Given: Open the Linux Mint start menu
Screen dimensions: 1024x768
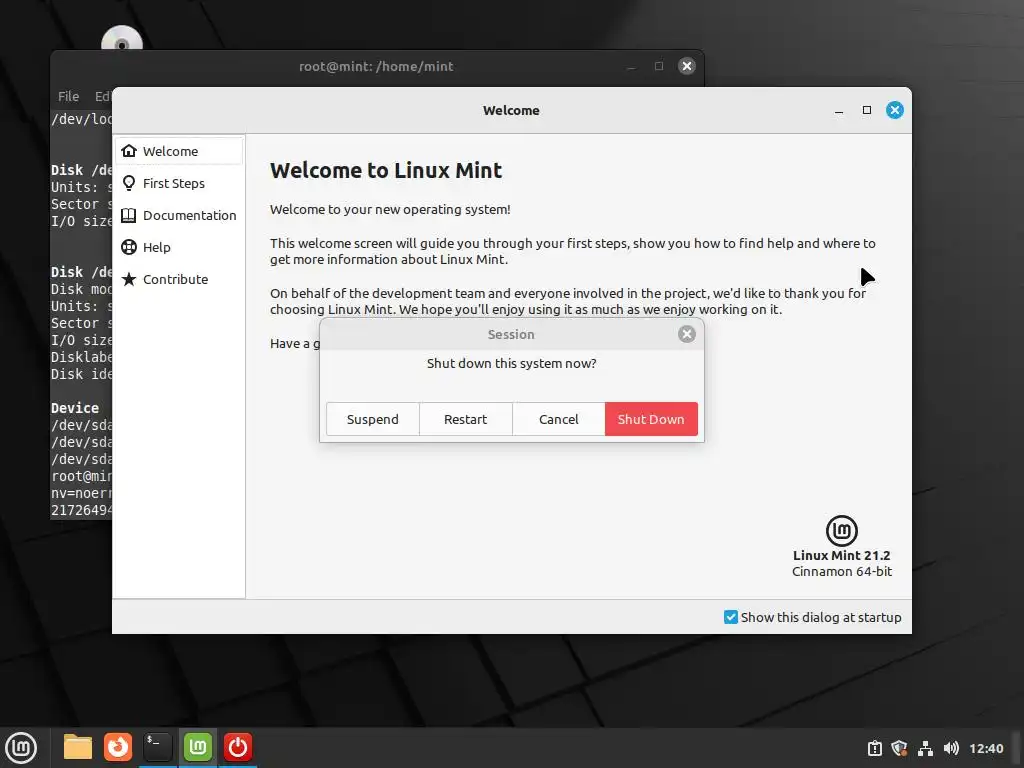Looking at the screenshot, I should (21, 748).
